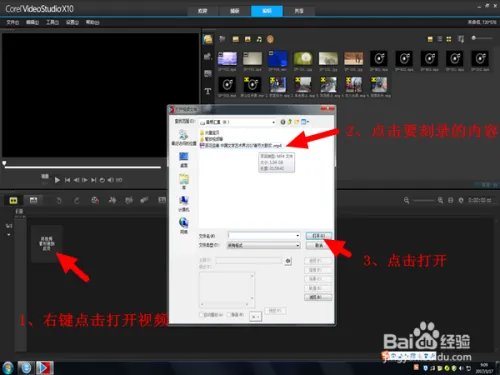
Task: Expand the file type dropdown
Action: (x=297, y=245)
